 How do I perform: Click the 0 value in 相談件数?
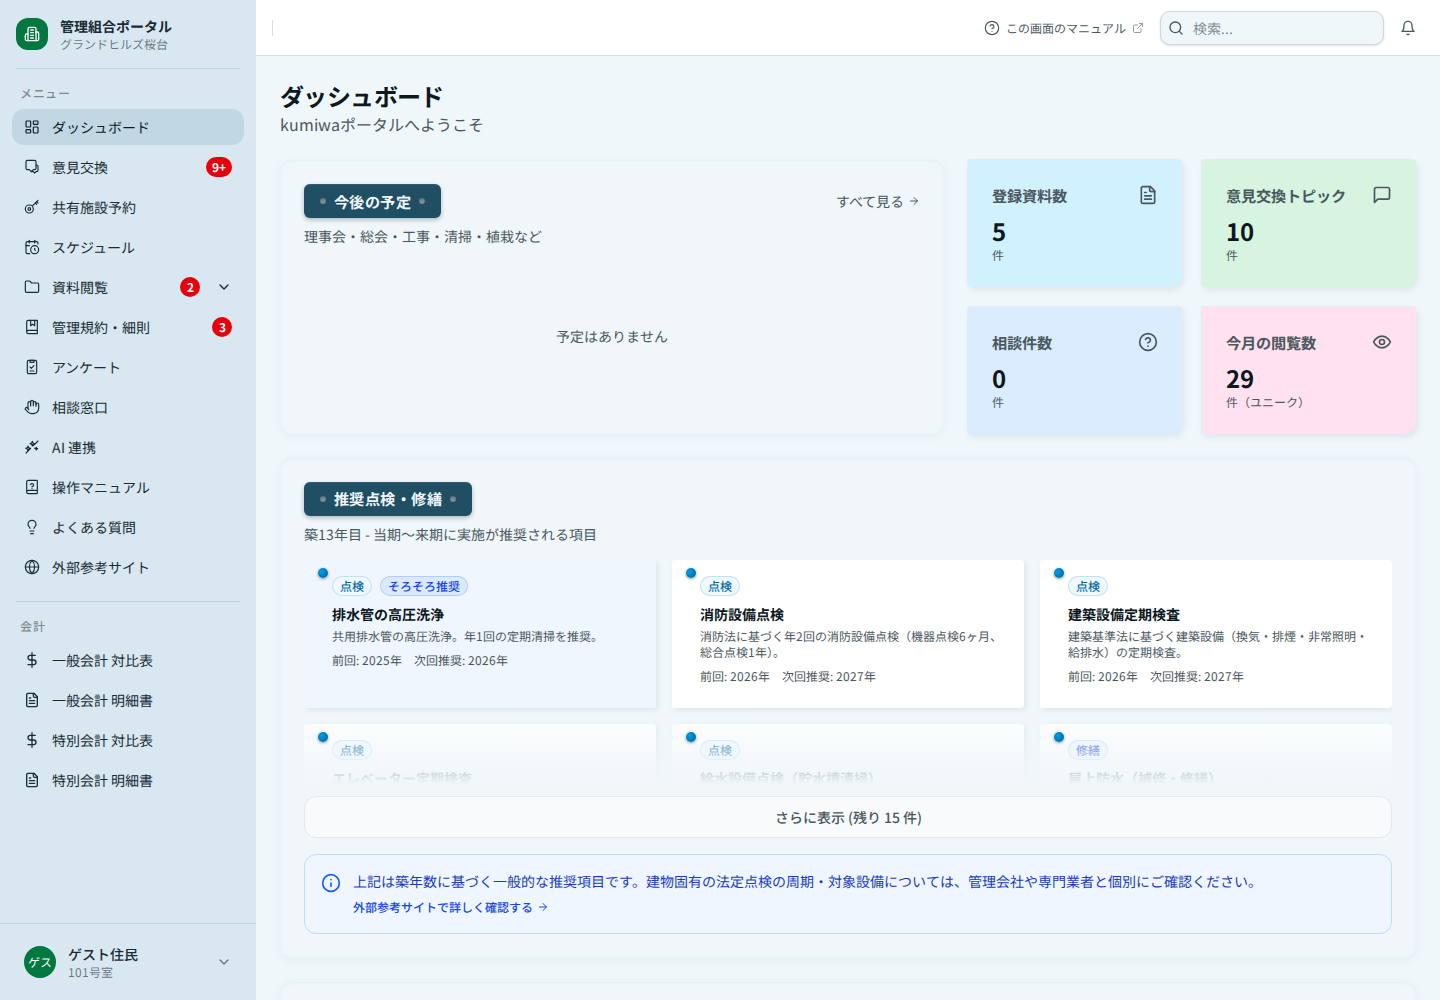[999, 379]
